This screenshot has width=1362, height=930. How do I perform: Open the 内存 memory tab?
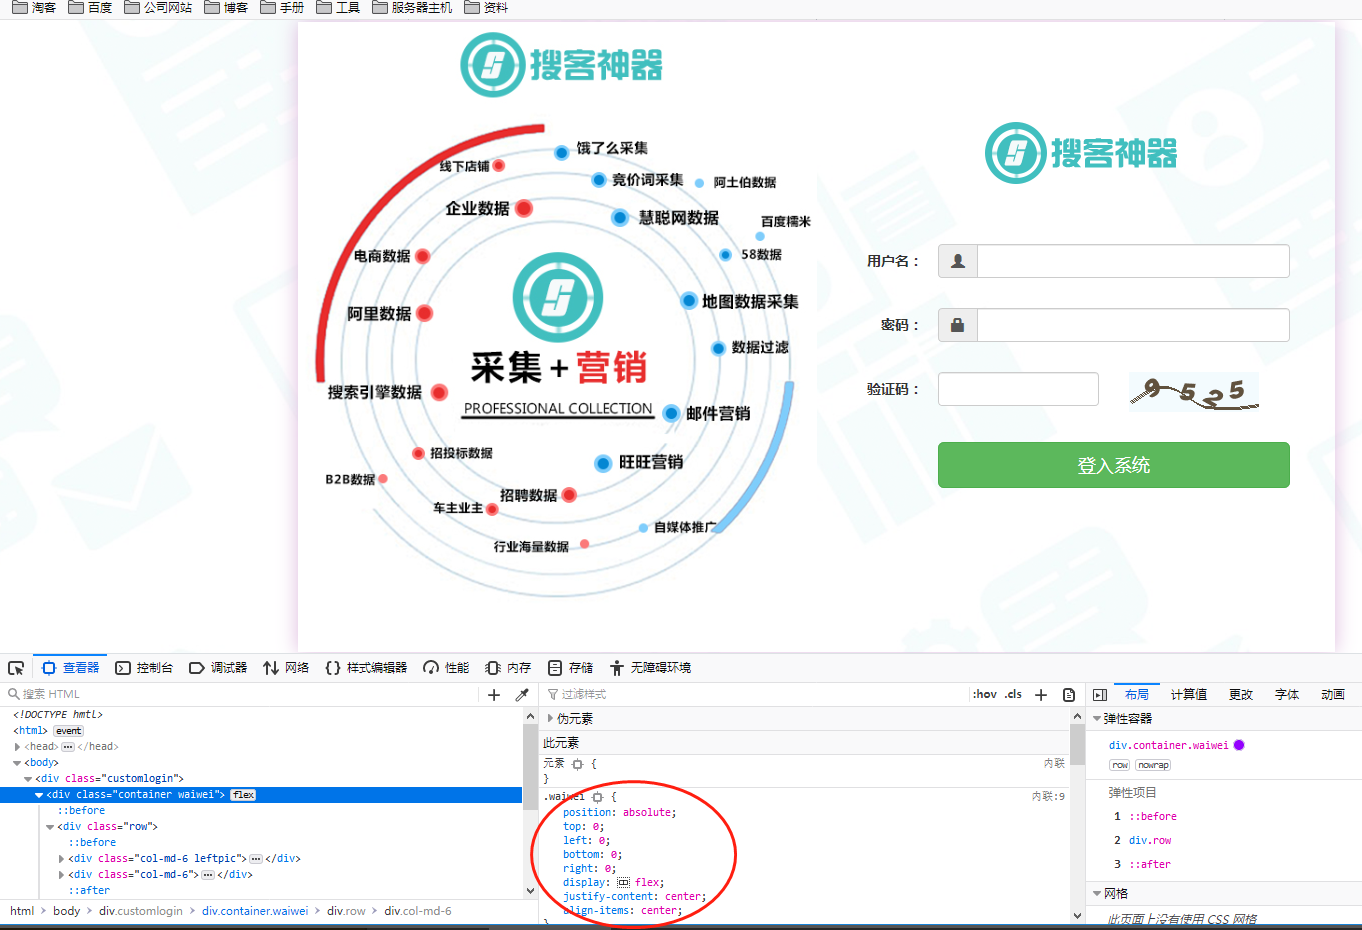508,668
